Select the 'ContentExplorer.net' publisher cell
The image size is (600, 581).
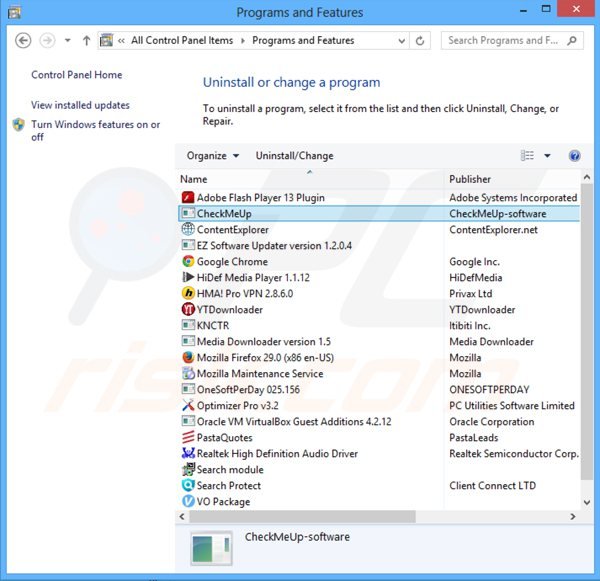pos(494,230)
